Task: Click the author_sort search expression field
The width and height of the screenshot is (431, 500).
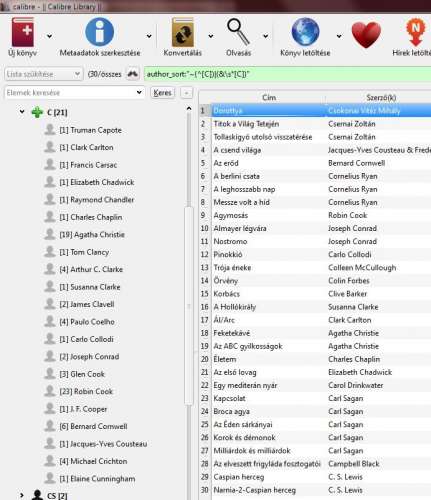Action: coord(287,74)
